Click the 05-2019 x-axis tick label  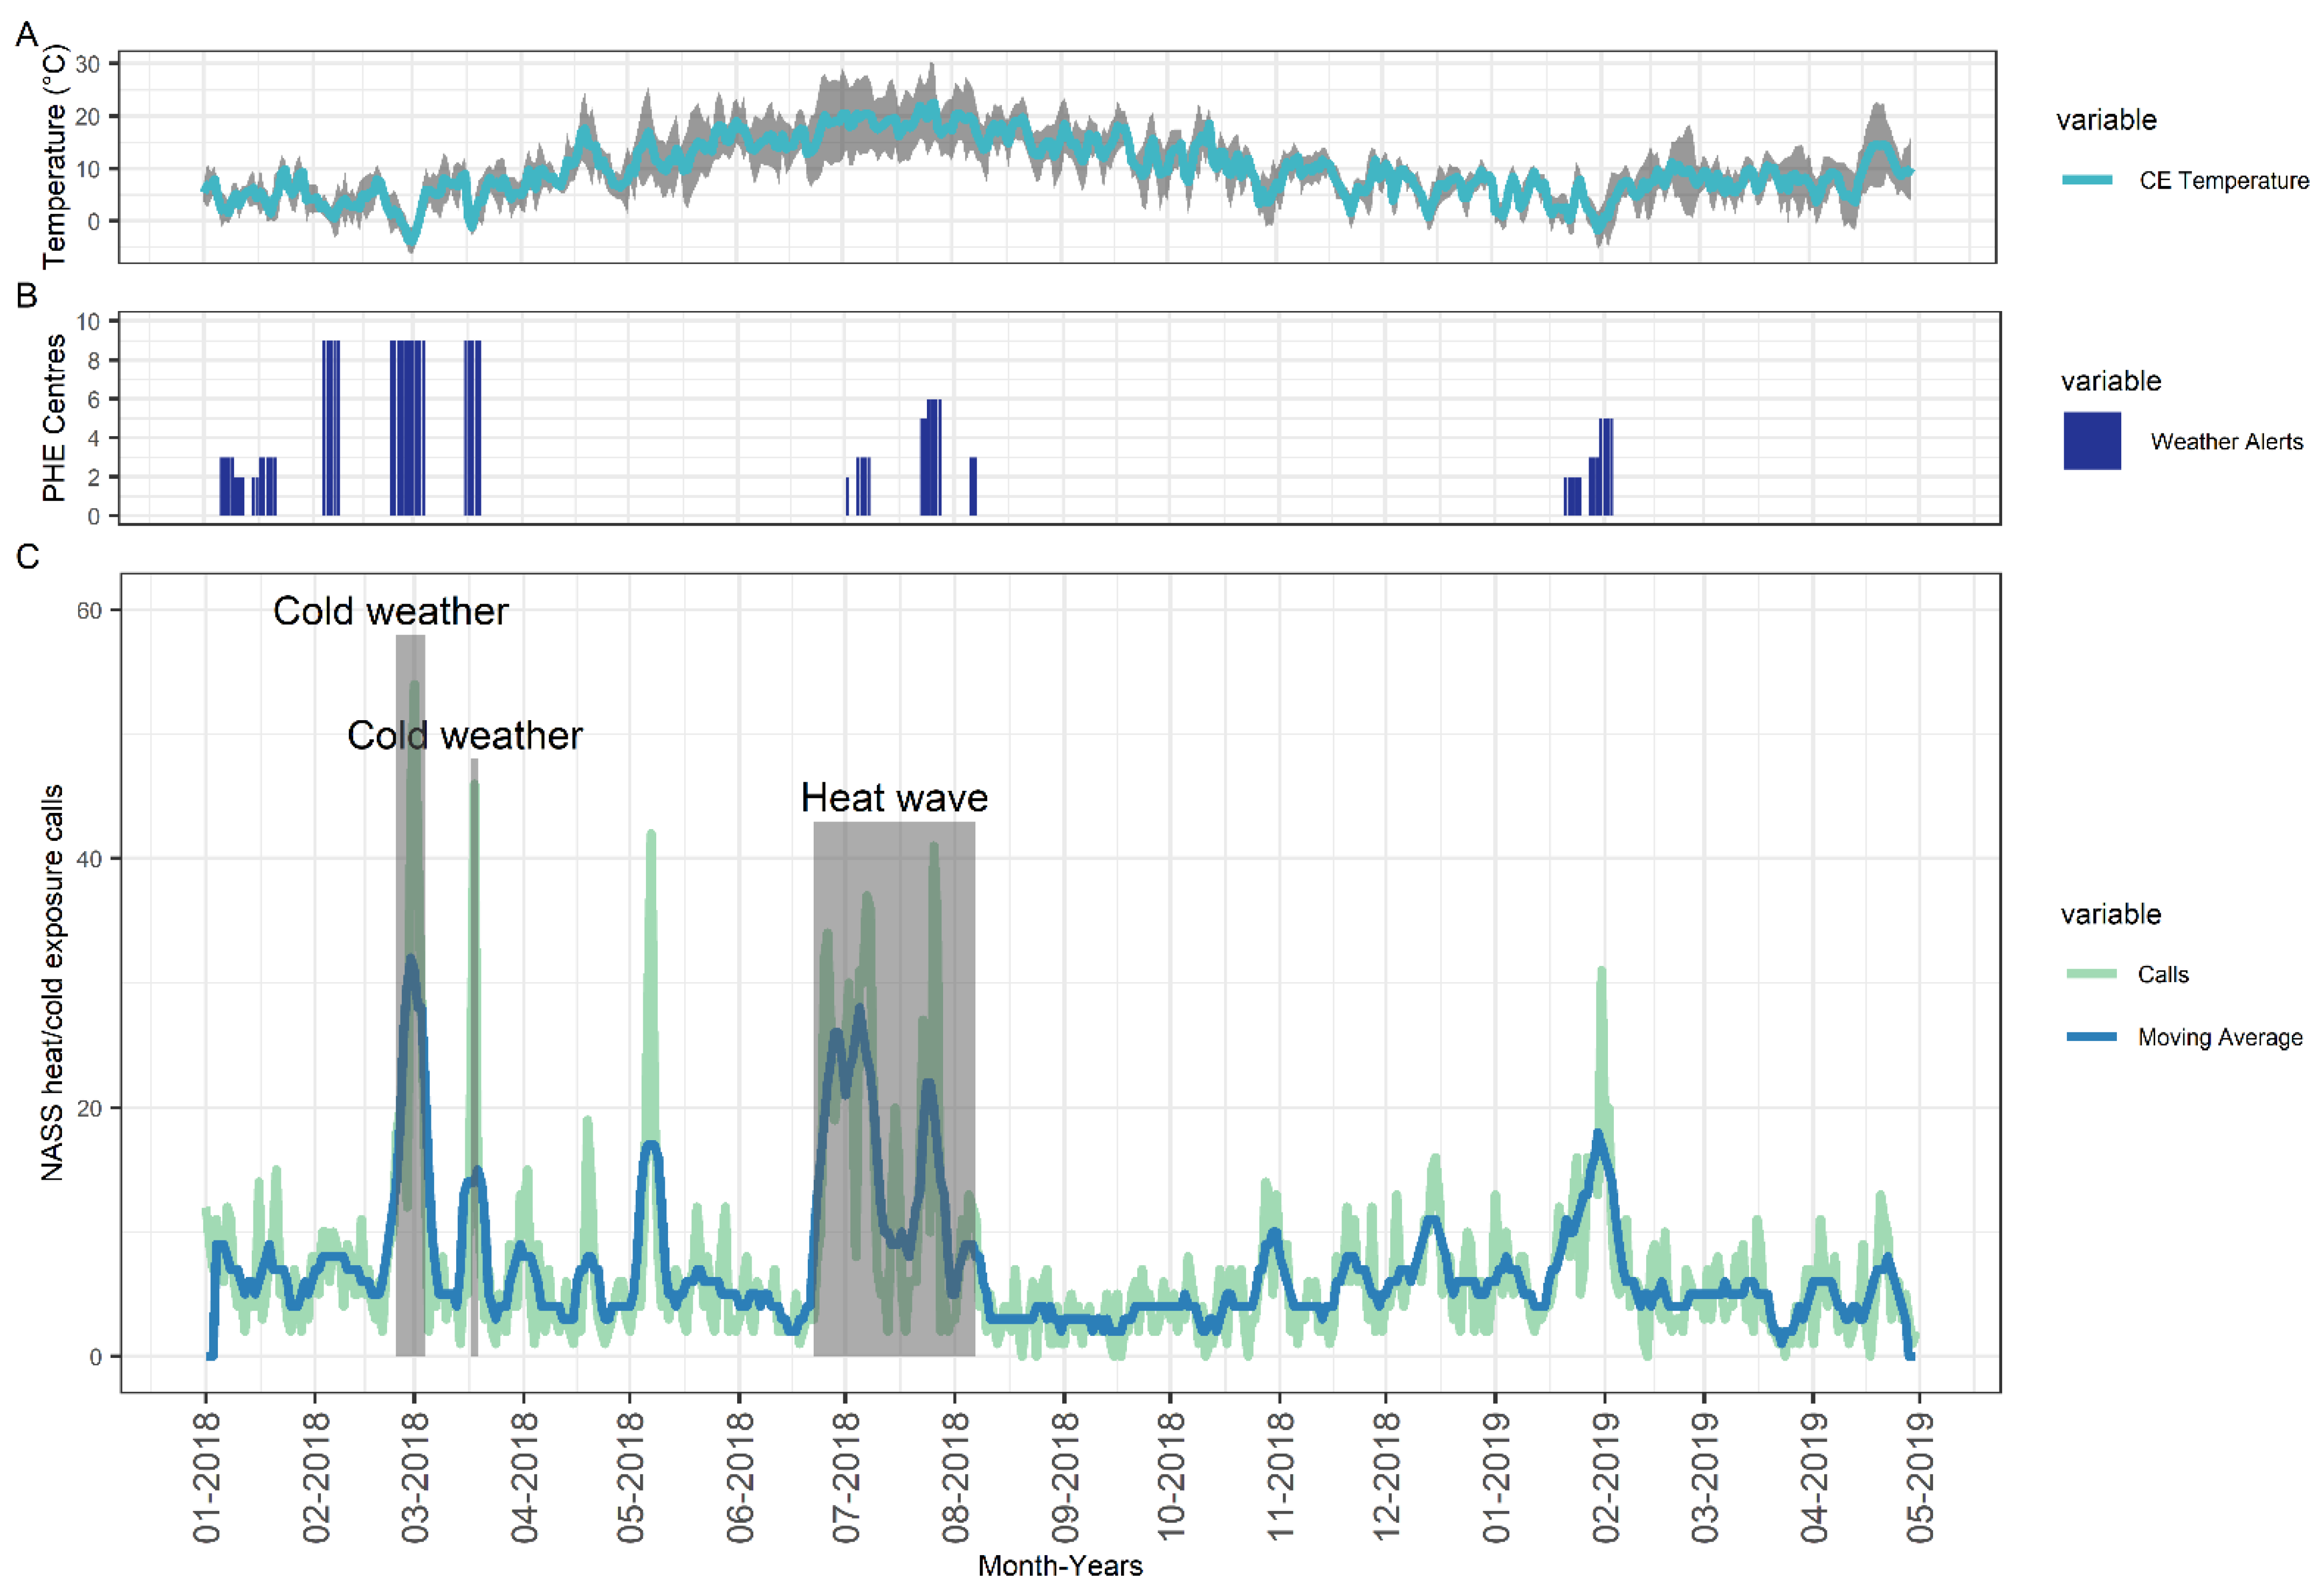tap(1920, 1477)
